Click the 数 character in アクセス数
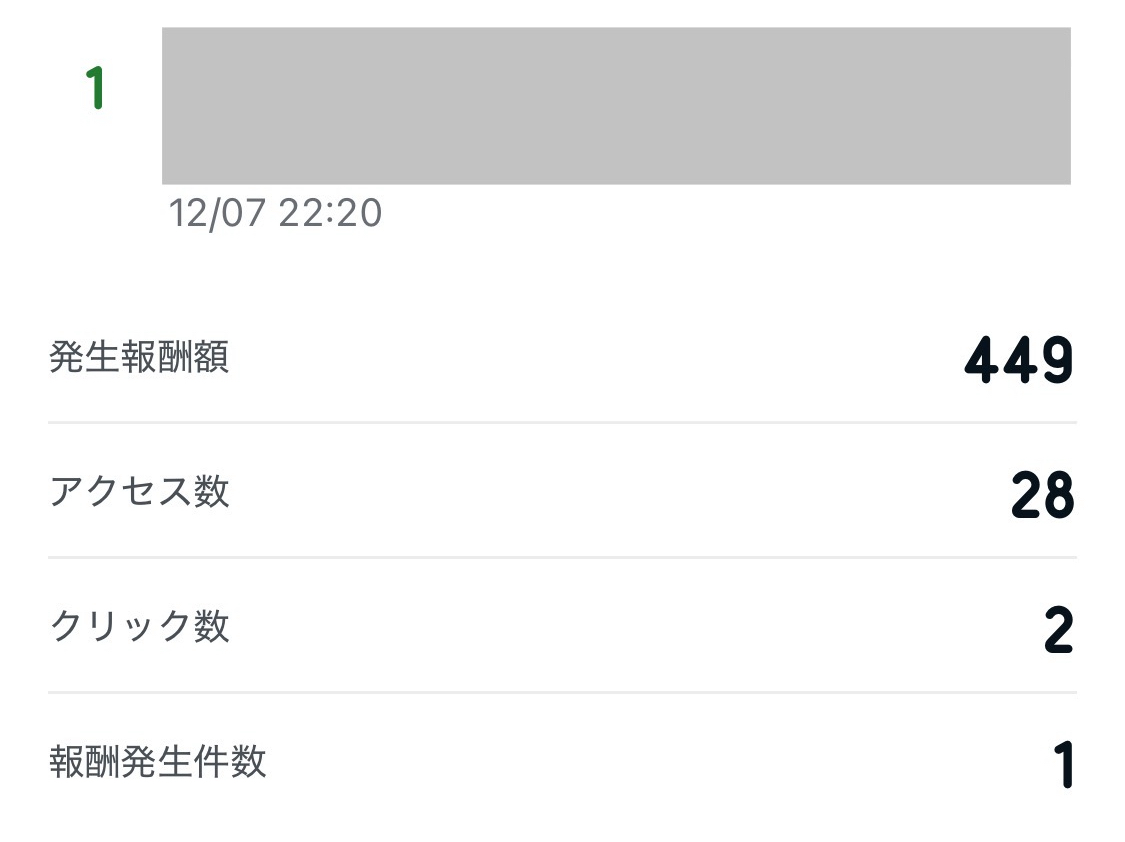Image resolution: width=1125 pixels, height=842 pixels. pyautogui.click(x=212, y=492)
